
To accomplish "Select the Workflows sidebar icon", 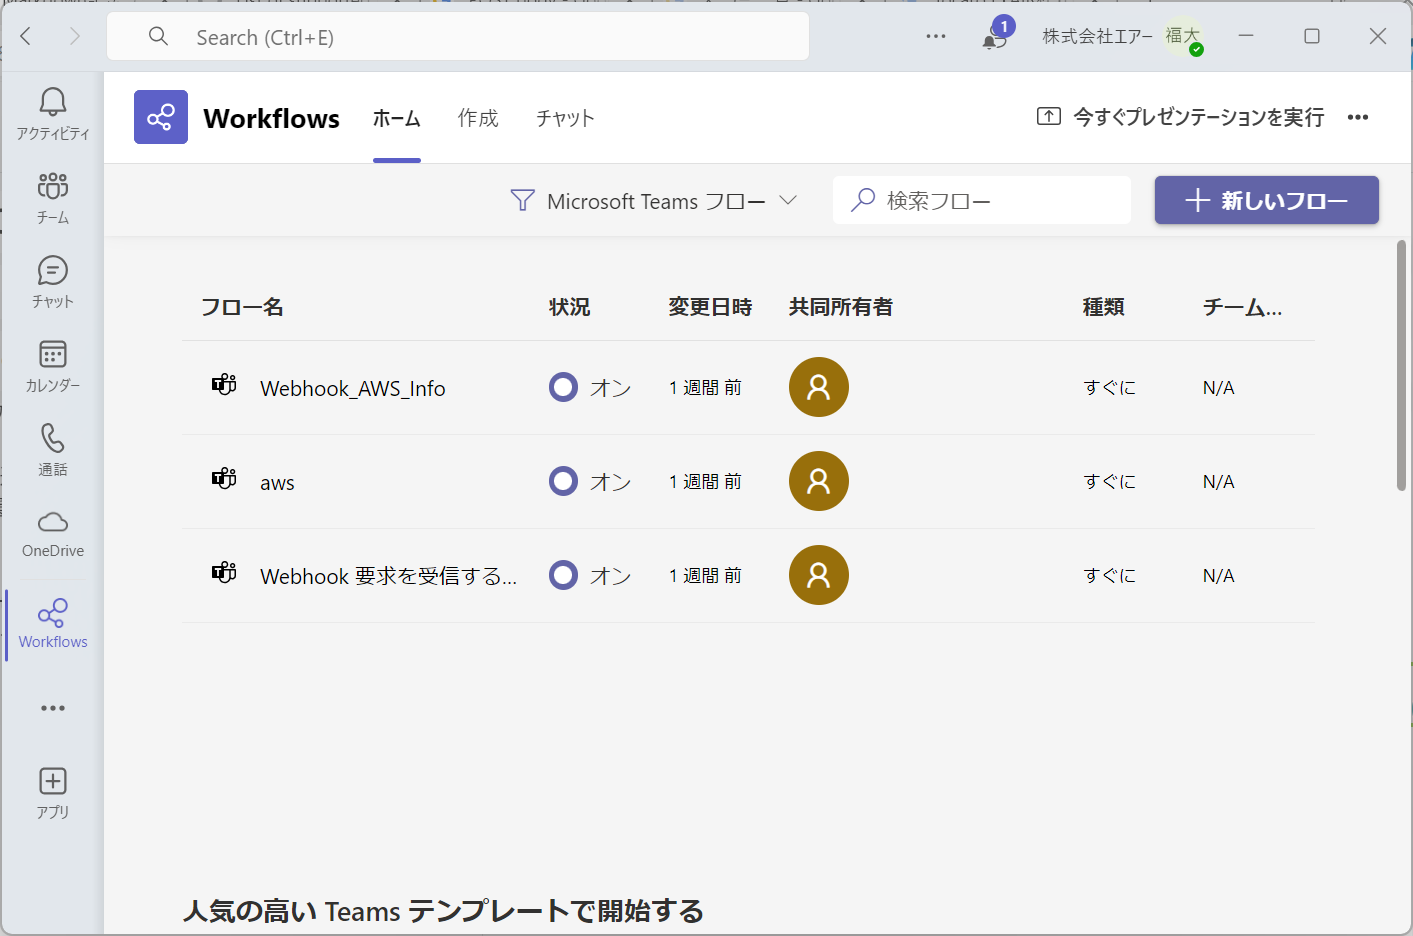I will pos(53,624).
